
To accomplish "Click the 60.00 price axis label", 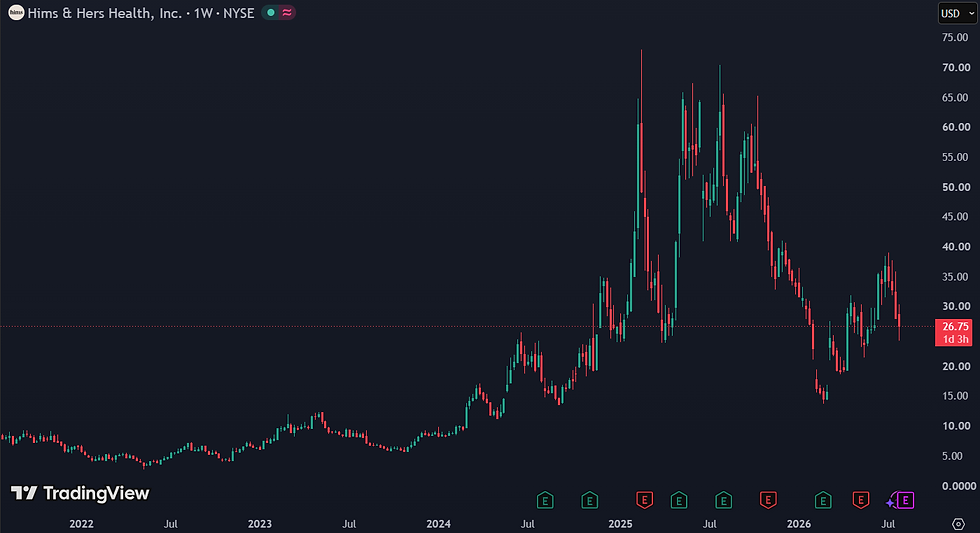I will [x=956, y=127].
